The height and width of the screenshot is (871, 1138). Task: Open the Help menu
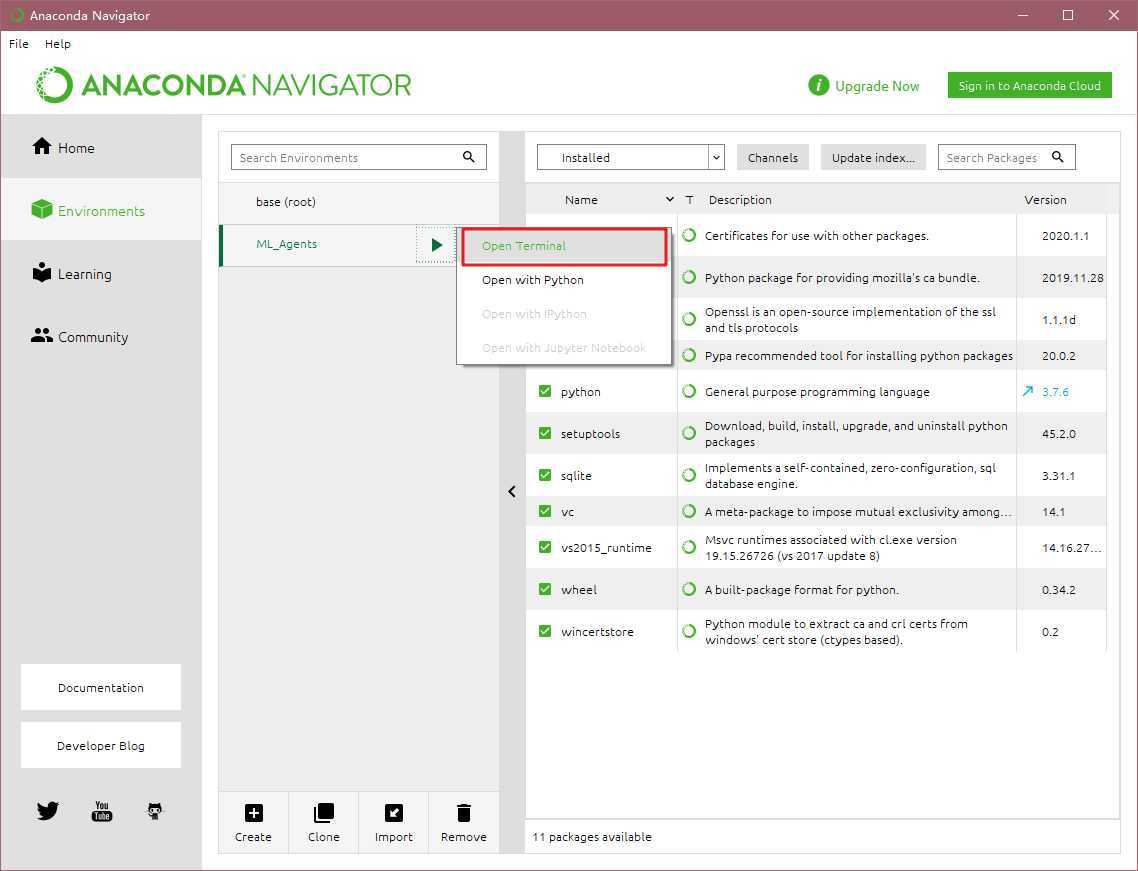tap(58, 44)
